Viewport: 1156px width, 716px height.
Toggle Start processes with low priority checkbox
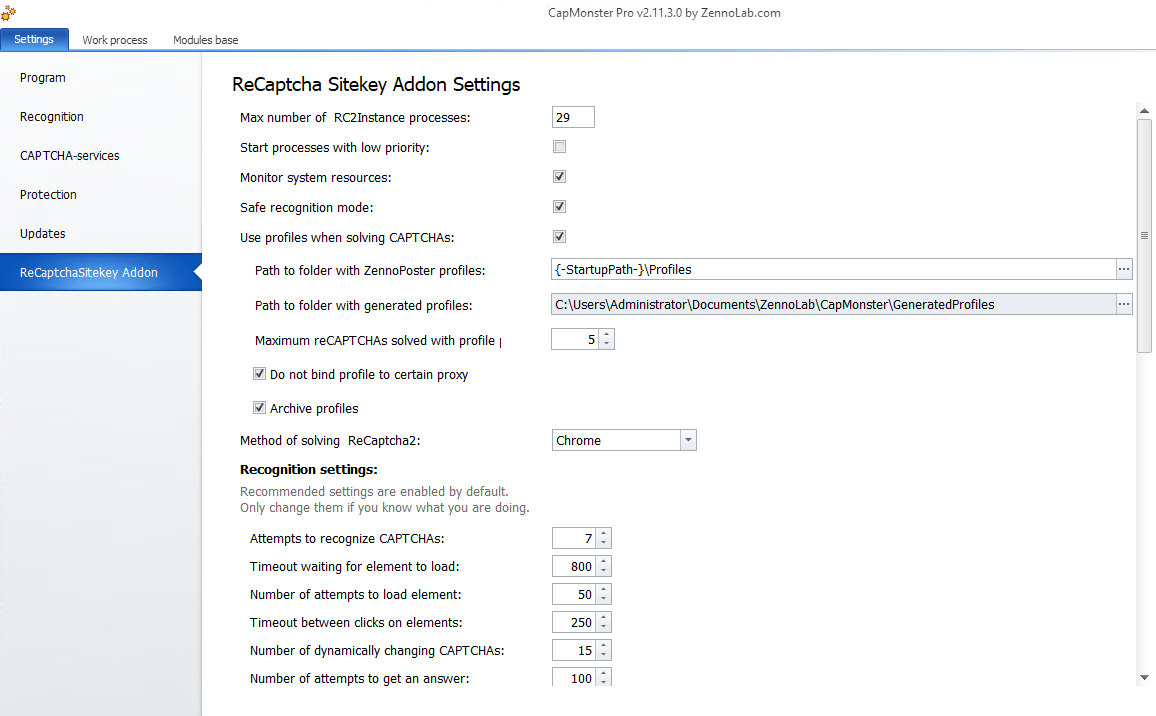click(560, 147)
